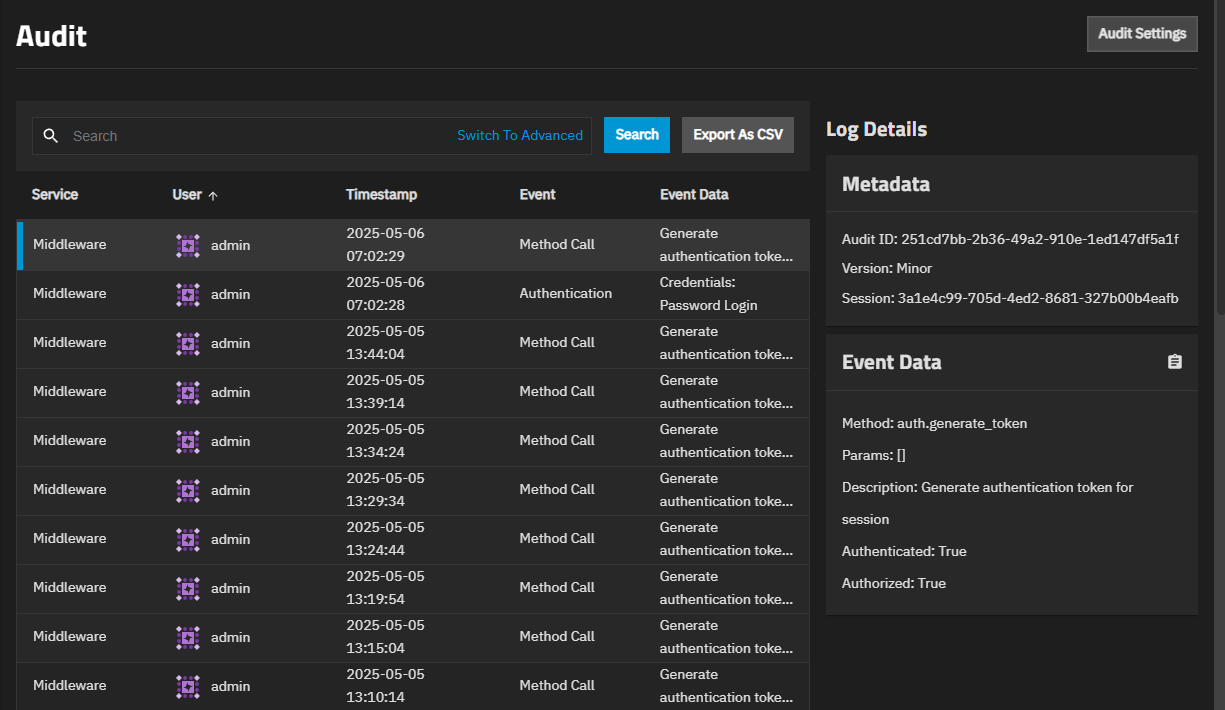Click the Event Data column header
Viewport: 1225px width, 710px height.
tap(694, 195)
